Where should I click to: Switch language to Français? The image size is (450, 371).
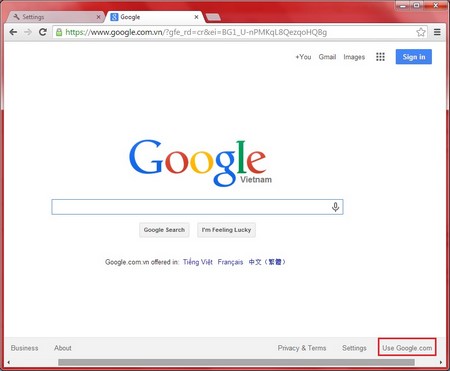[x=230, y=262]
